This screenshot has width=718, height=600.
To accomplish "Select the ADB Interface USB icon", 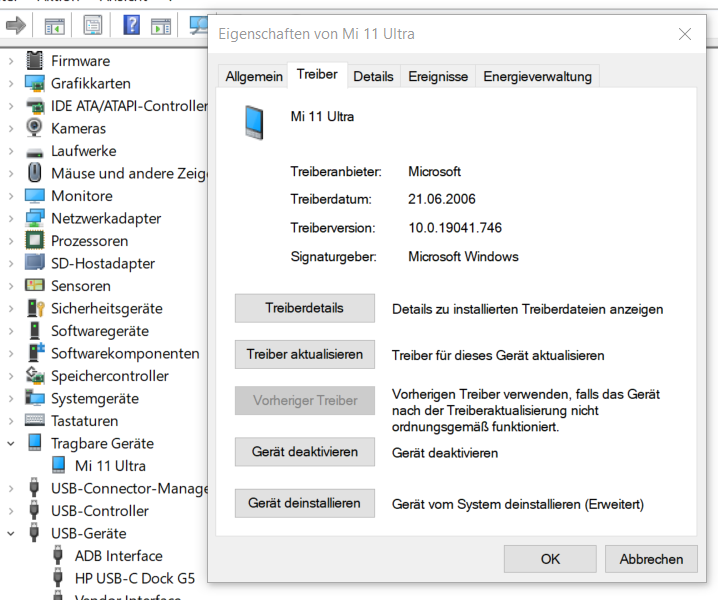I will (x=58, y=555).
